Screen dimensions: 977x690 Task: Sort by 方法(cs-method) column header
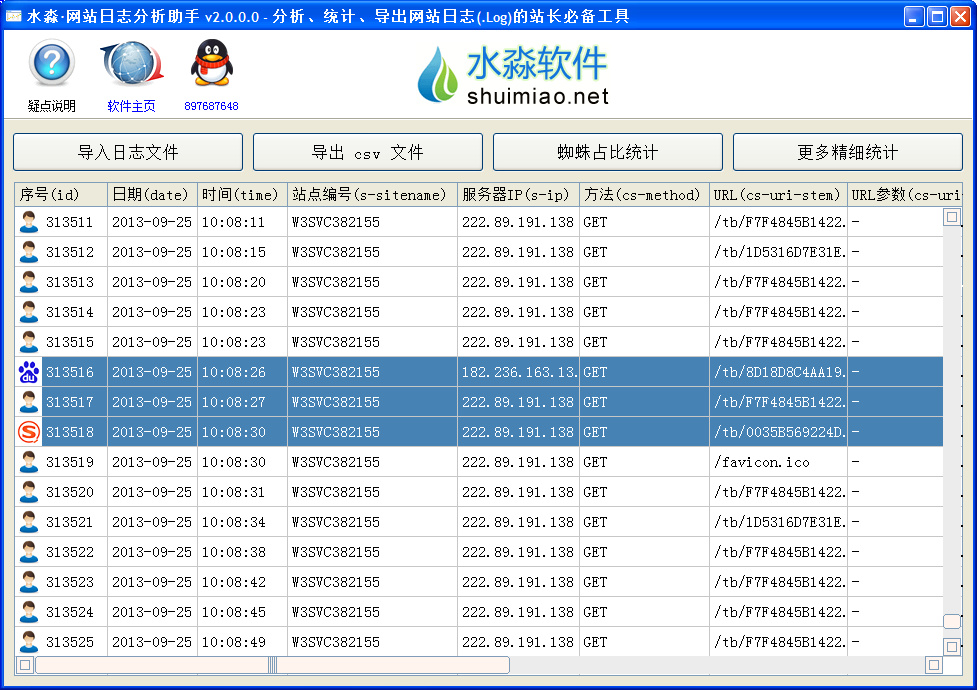click(644, 194)
